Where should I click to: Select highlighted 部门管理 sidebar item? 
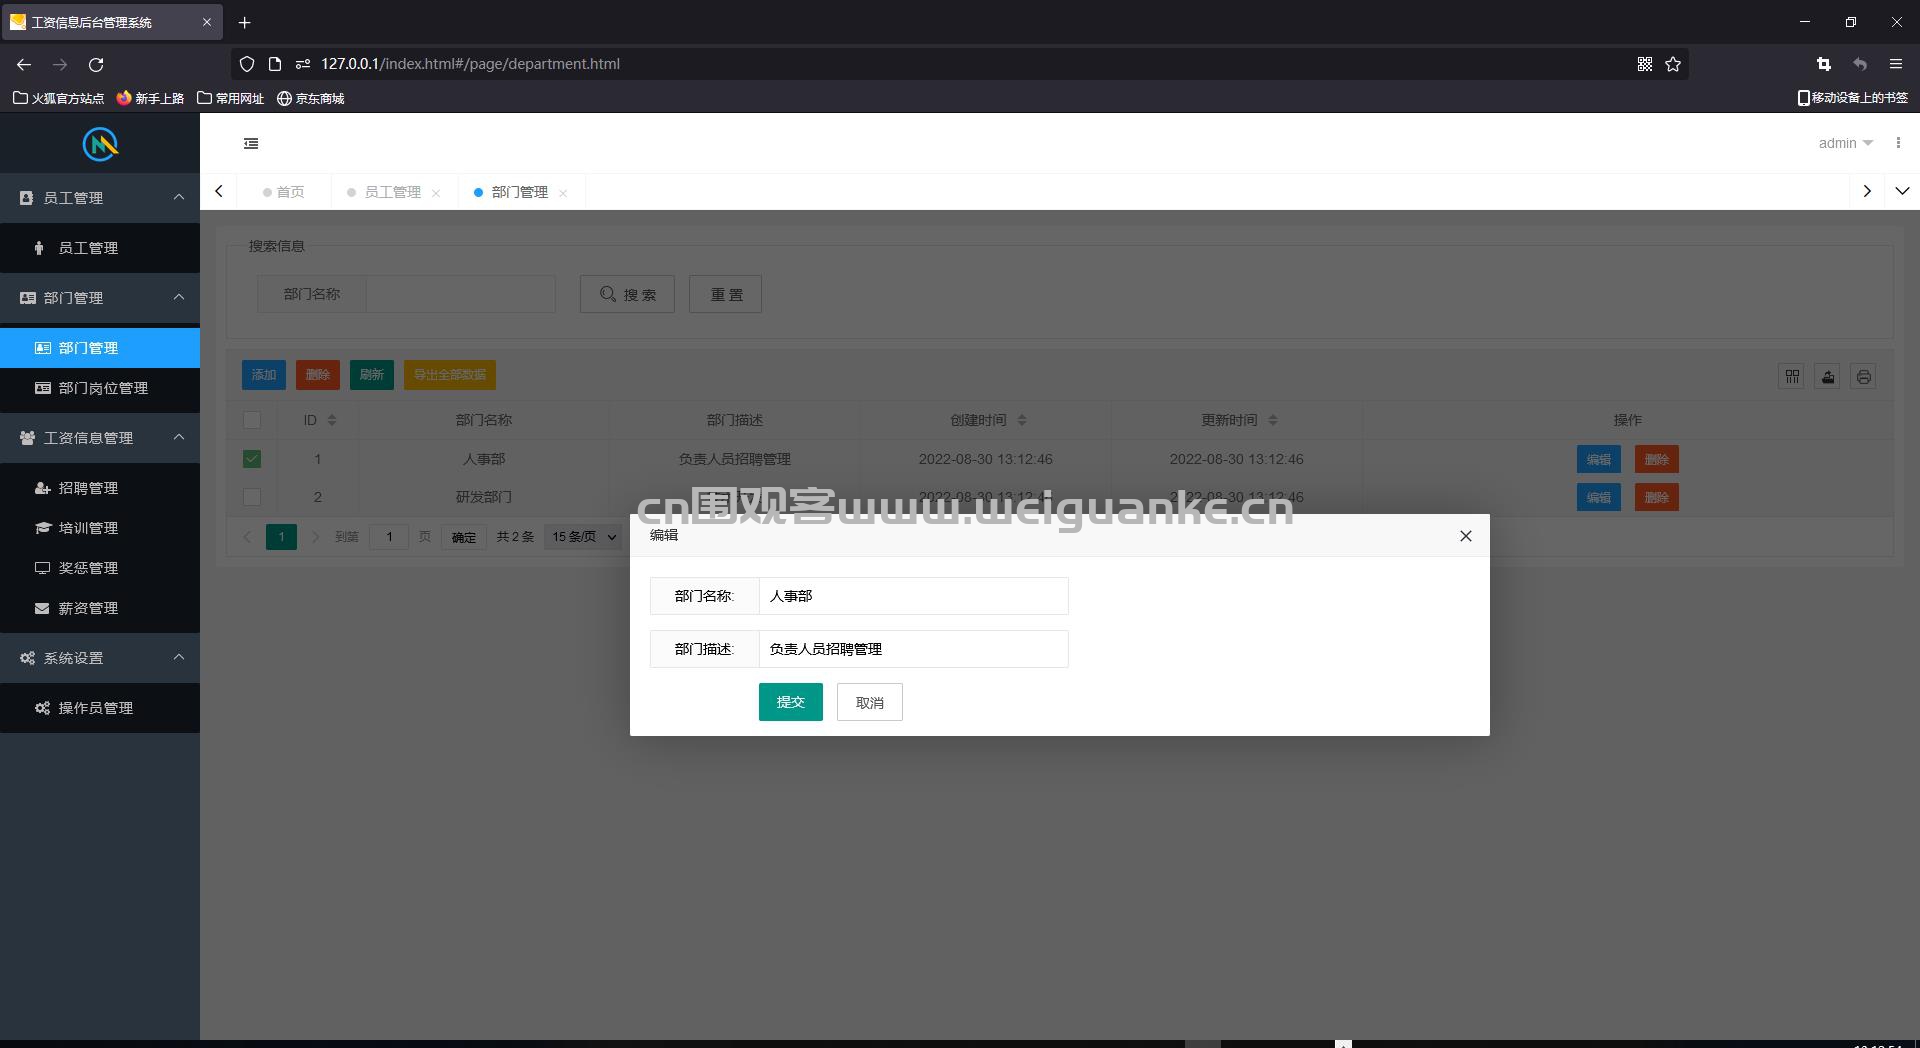[x=100, y=348]
